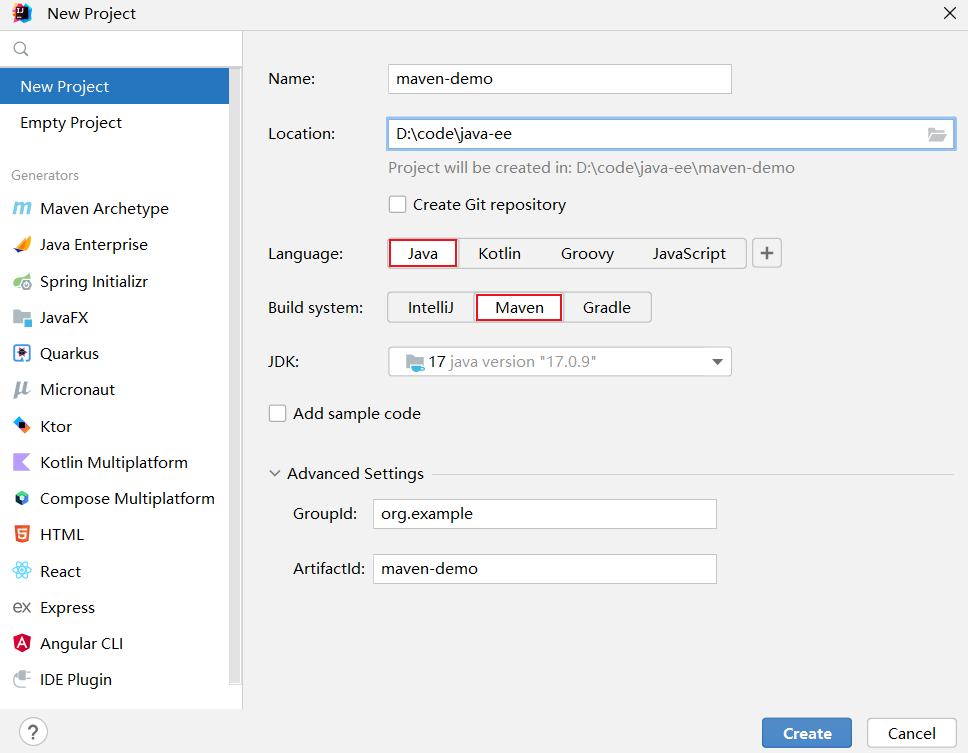
Task: Click the GroupId input field
Action: click(545, 514)
